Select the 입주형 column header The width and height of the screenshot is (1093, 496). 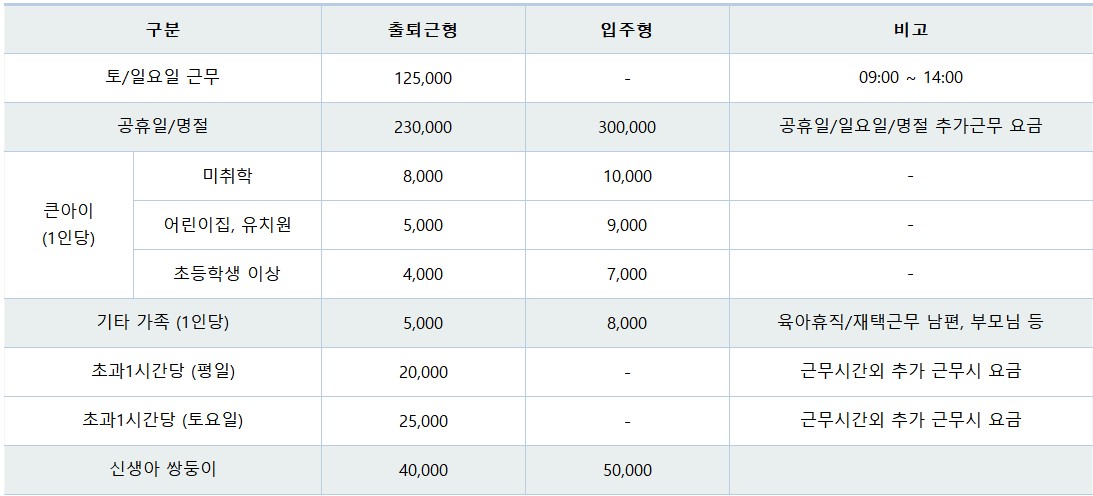click(x=627, y=30)
